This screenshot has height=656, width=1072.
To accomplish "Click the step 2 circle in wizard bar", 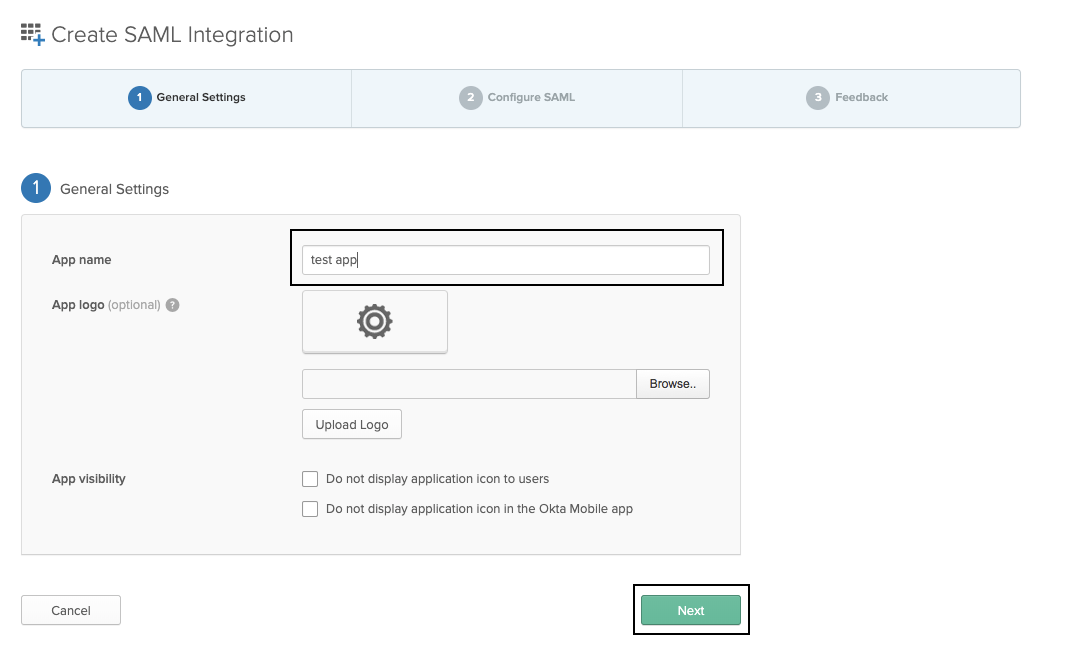I will click(470, 98).
